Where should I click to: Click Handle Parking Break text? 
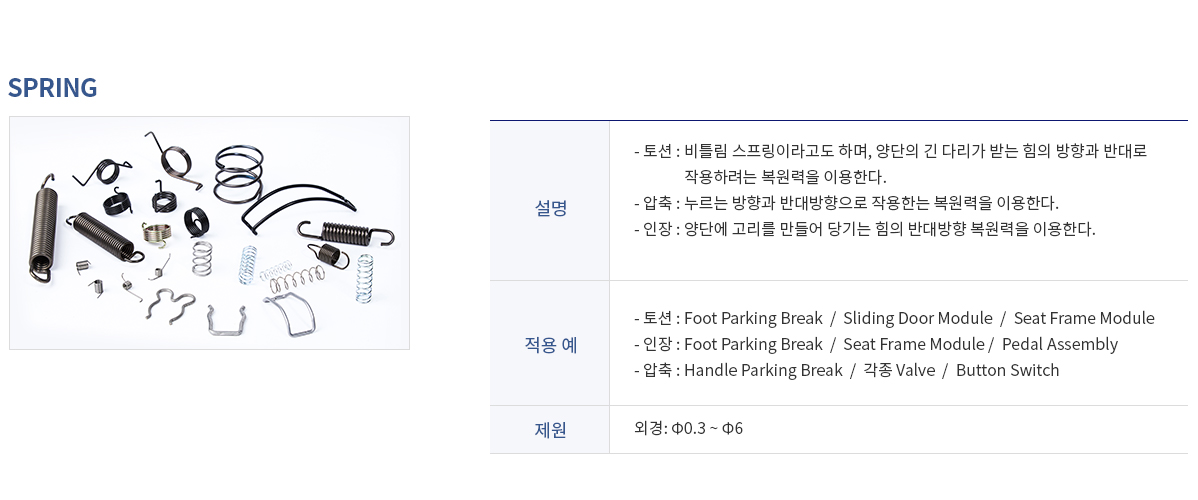(763, 370)
